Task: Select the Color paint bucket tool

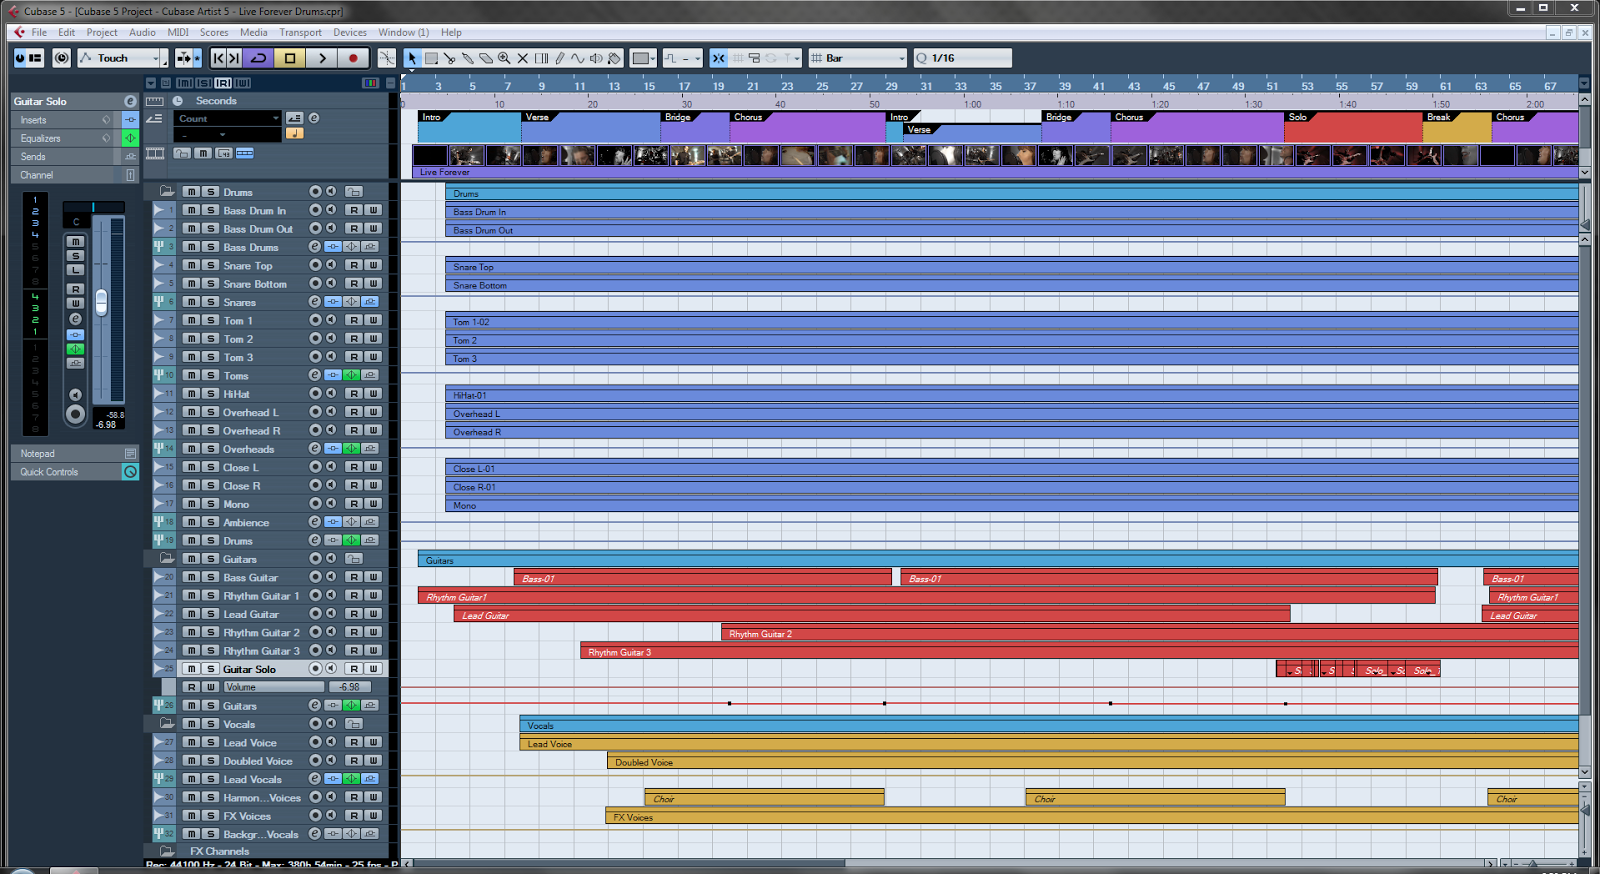Action: 614,58
